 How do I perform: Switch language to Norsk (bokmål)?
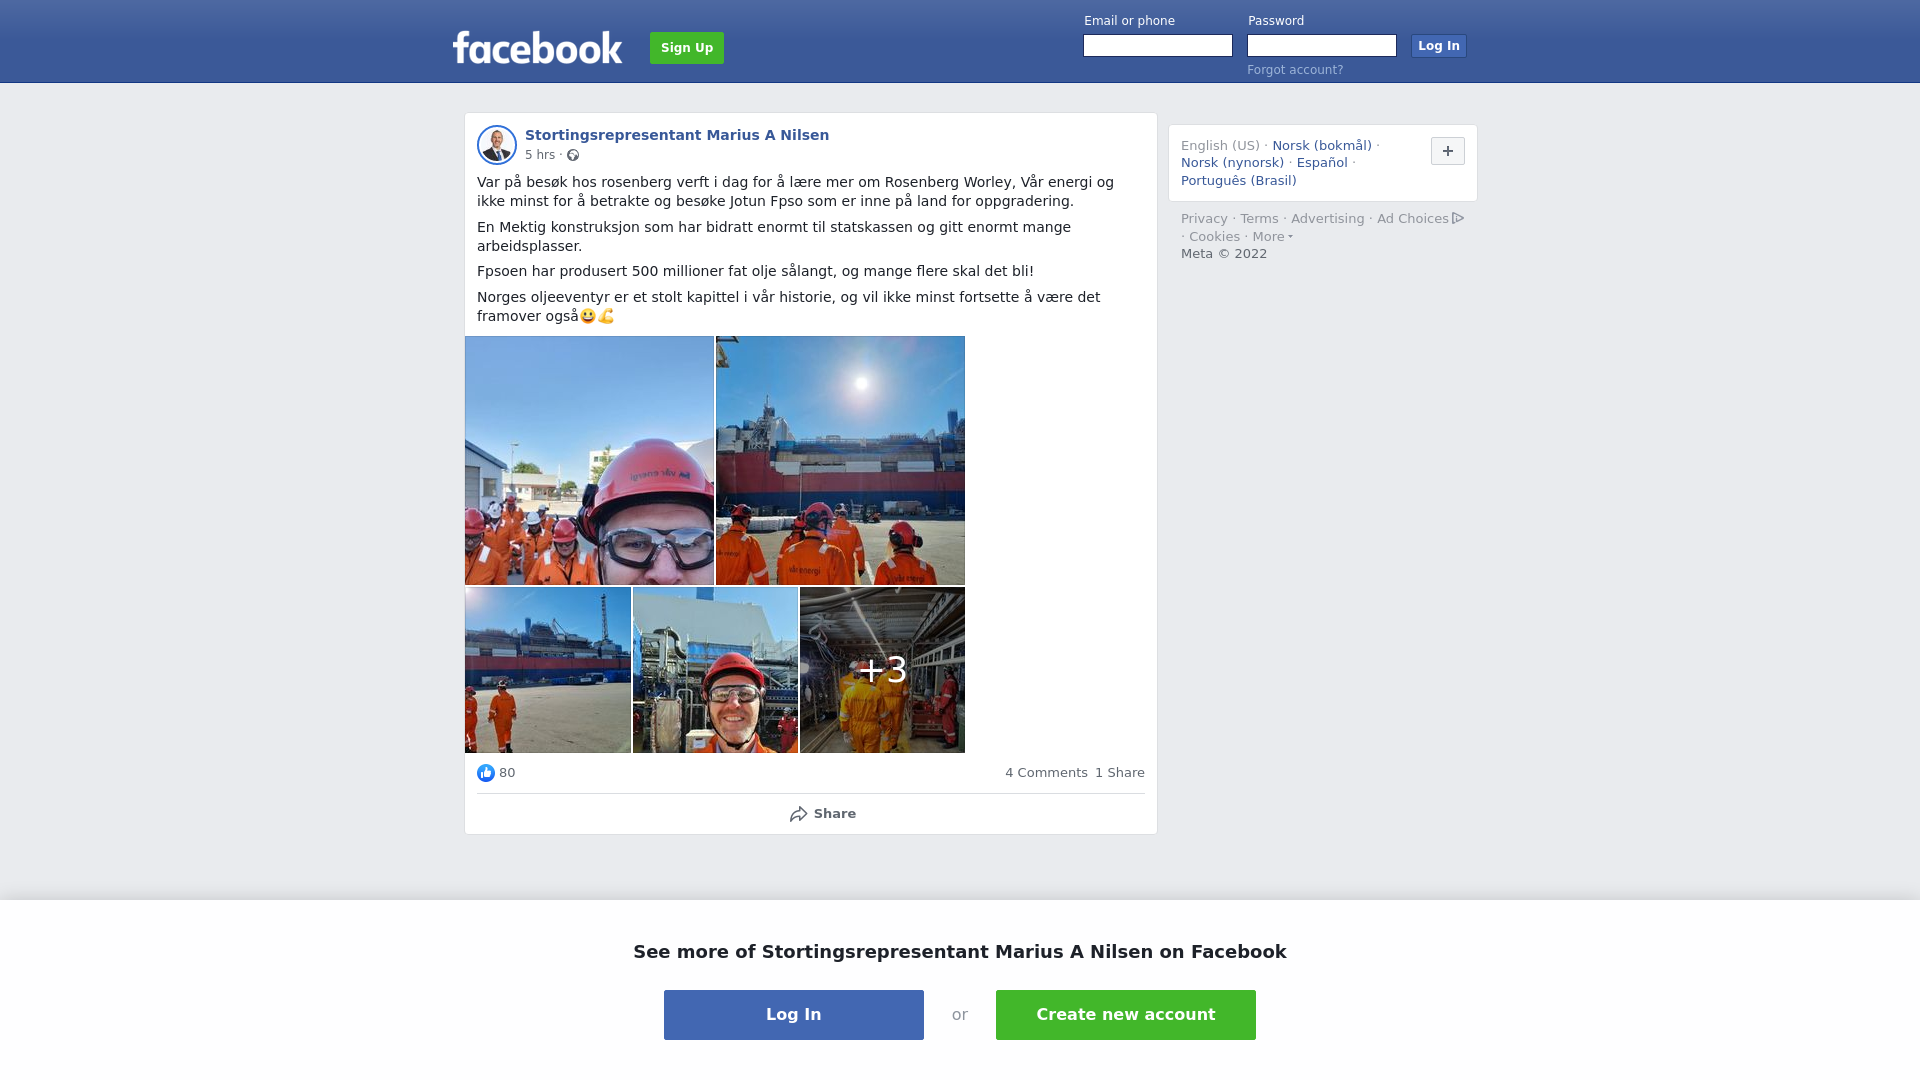coord(1322,146)
